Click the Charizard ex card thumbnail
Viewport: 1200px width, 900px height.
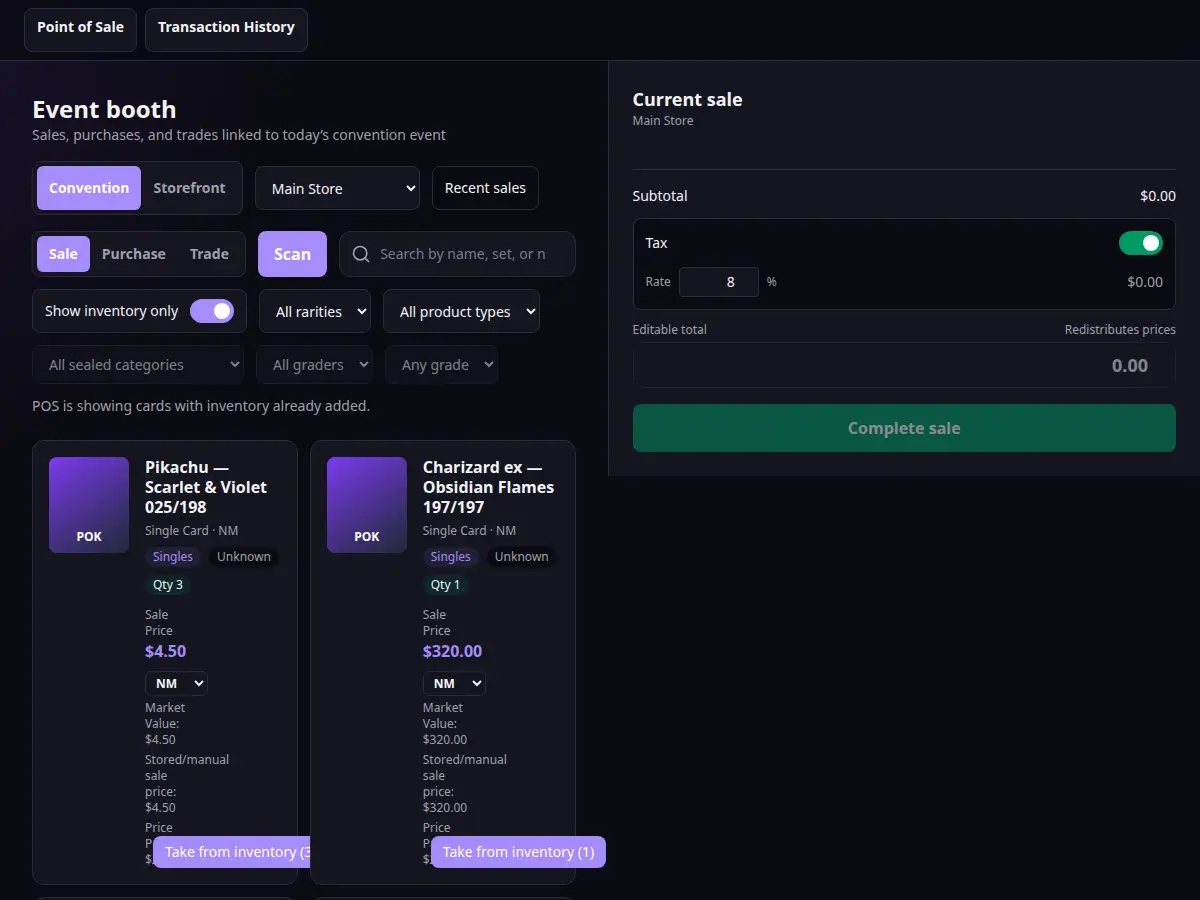point(367,505)
